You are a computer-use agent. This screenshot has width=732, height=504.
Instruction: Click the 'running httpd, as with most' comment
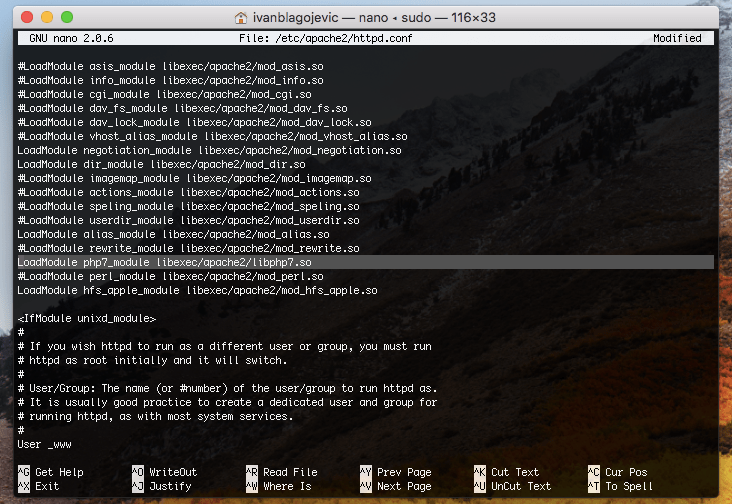pyautogui.click(x=155, y=416)
